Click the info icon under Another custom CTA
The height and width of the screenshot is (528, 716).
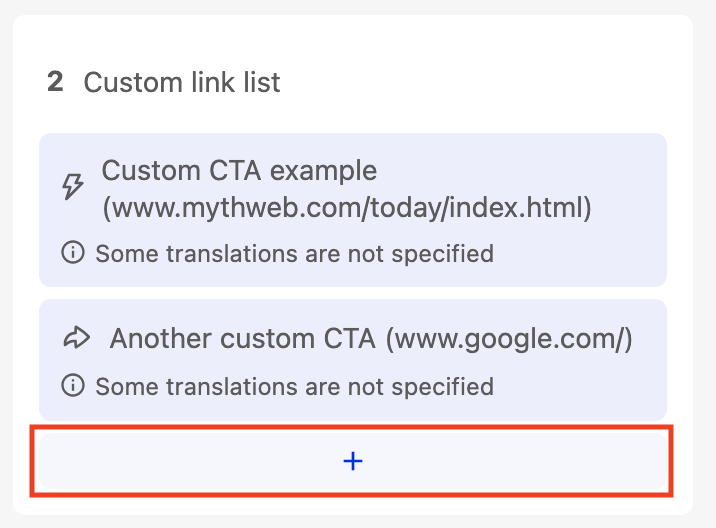73,385
